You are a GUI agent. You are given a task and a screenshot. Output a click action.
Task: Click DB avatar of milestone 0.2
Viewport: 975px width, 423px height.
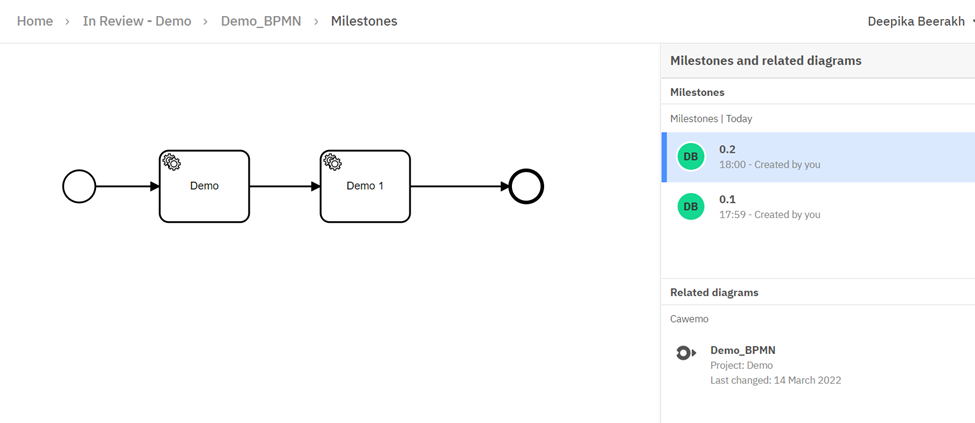pos(691,157)
